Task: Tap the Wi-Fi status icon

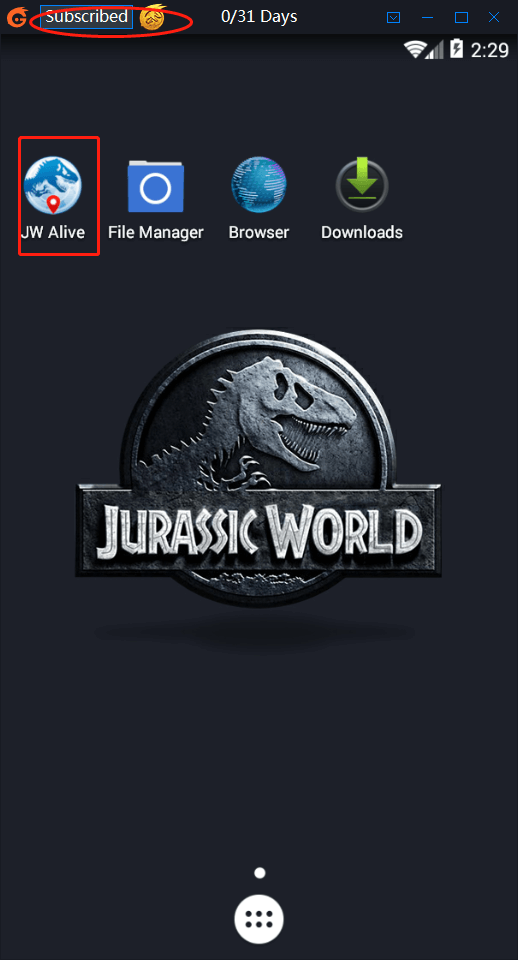Action: coord(415,49)
